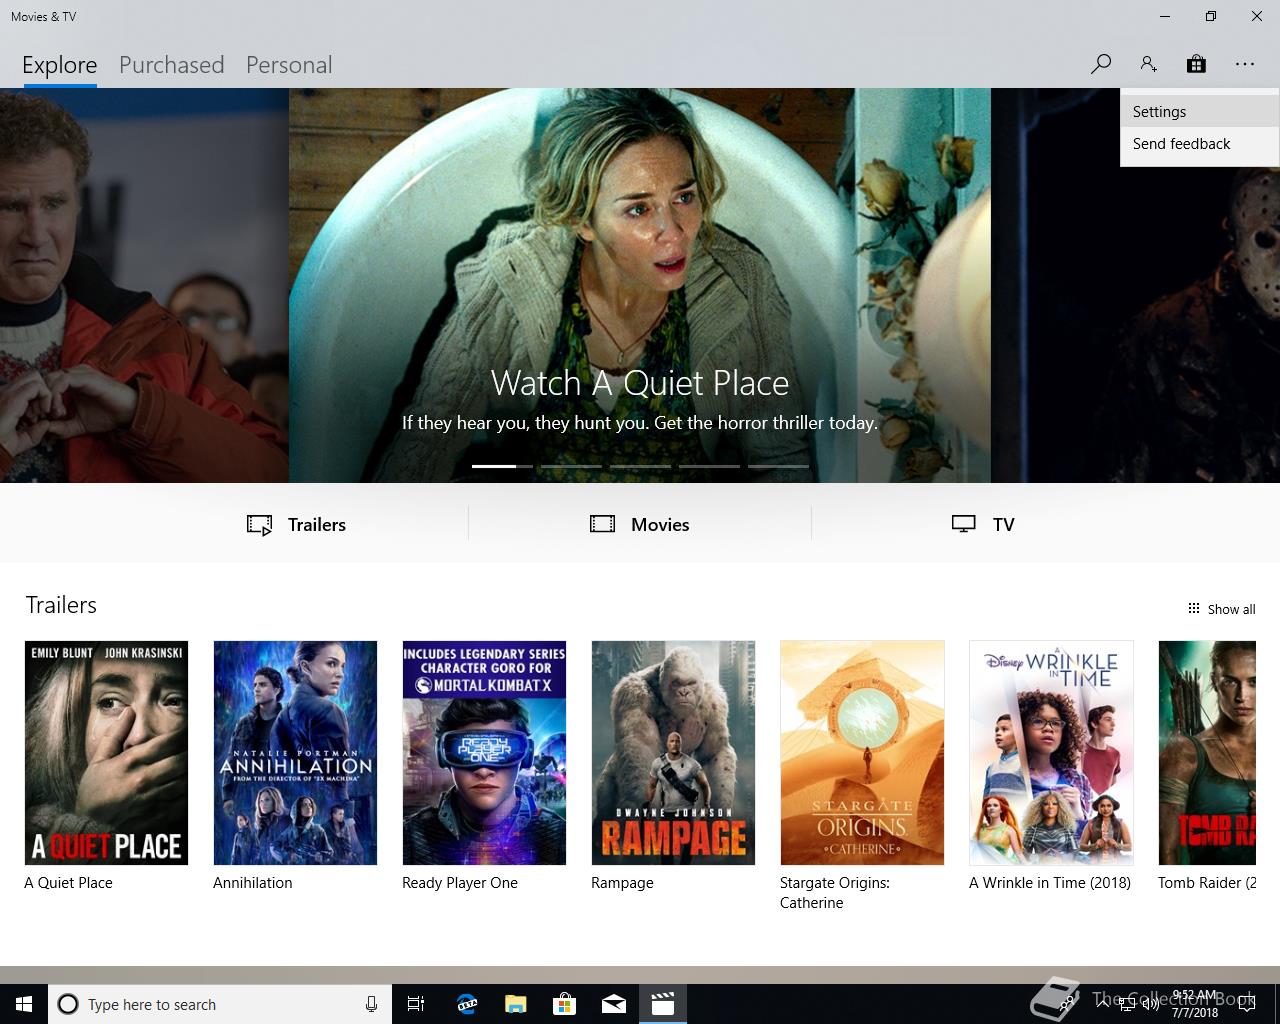Open A Wrinkle in Time poster
The image size is (1280, 1024).
1051,753
